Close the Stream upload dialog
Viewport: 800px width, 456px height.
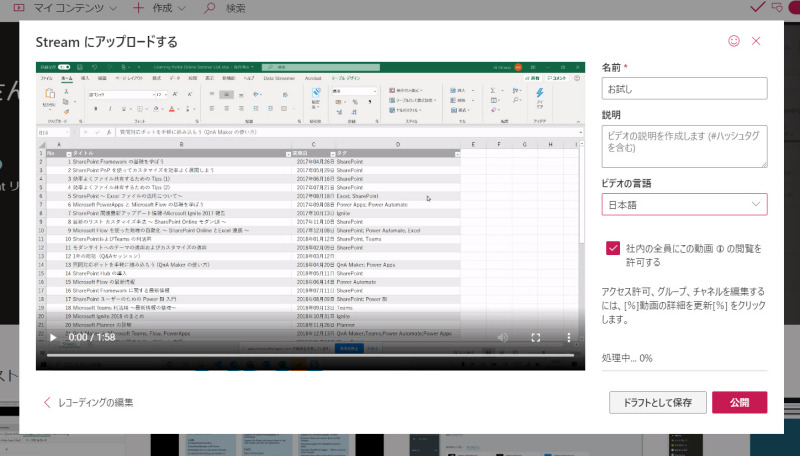click(756, 41)
